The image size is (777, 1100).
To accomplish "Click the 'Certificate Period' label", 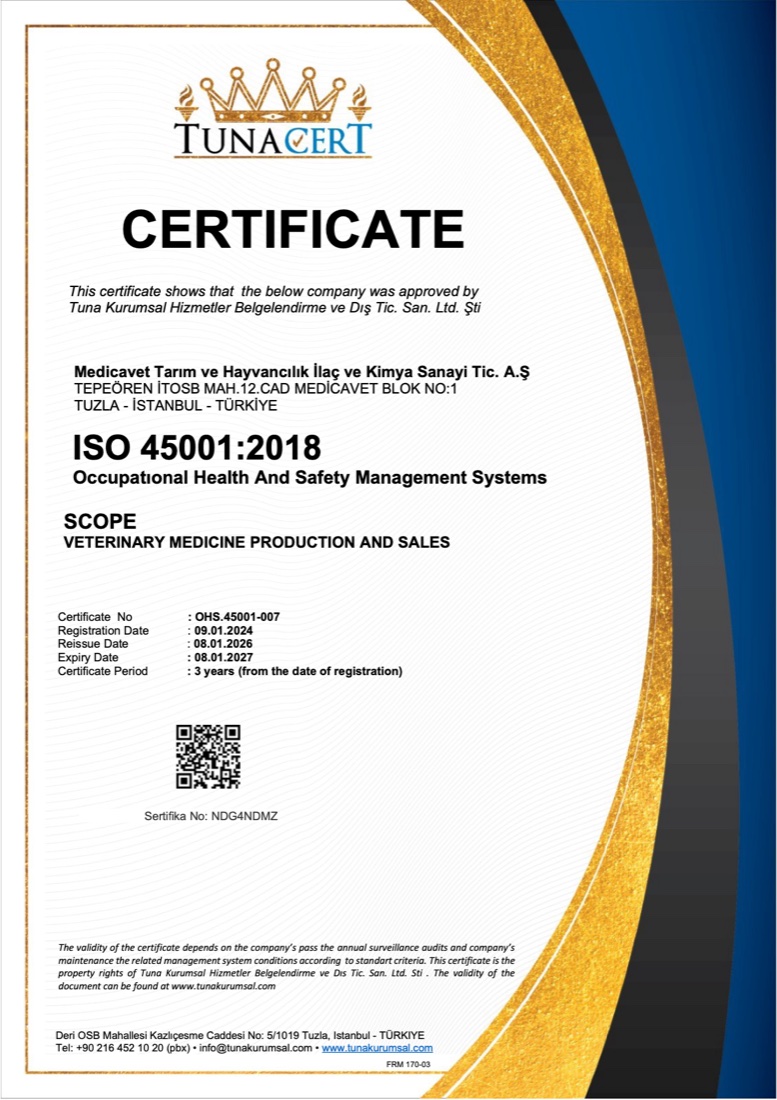I will point(102,671).
